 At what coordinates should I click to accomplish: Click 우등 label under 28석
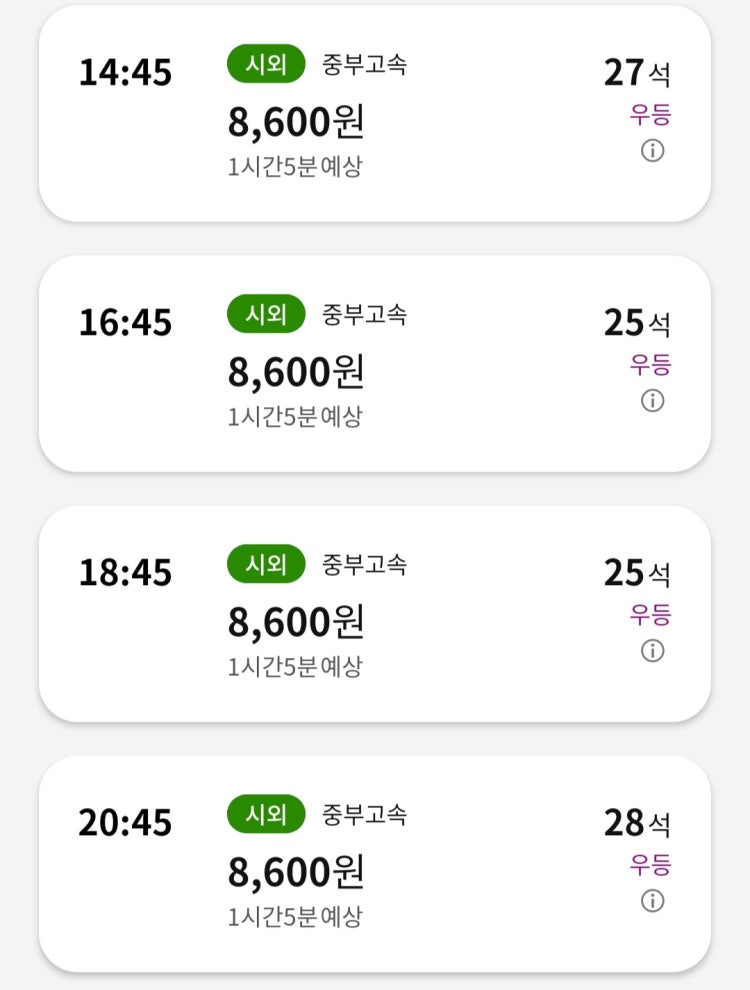[650, 865]
